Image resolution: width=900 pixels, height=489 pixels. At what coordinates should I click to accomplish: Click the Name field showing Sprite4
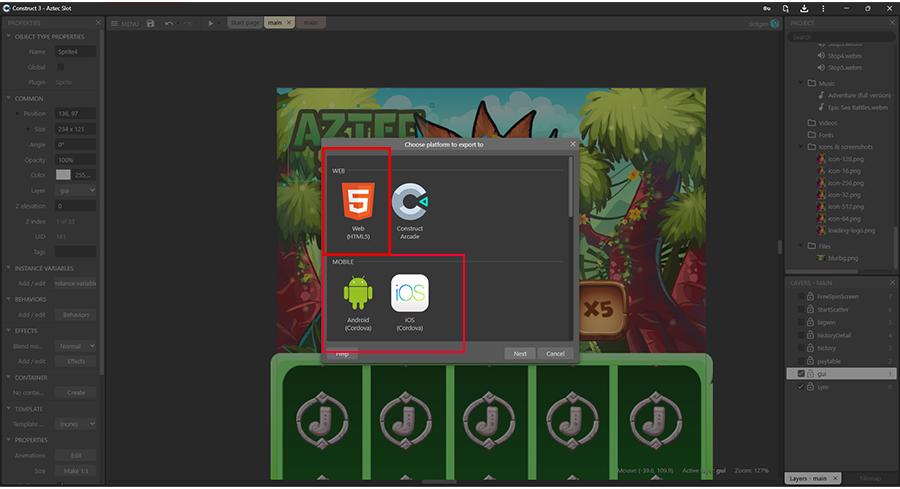coord(76,52)
